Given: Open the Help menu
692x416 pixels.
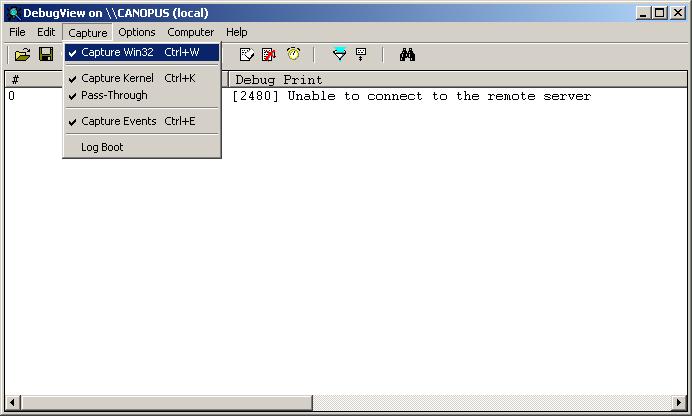Looking at the screenshot, I should tap(237, 32).
